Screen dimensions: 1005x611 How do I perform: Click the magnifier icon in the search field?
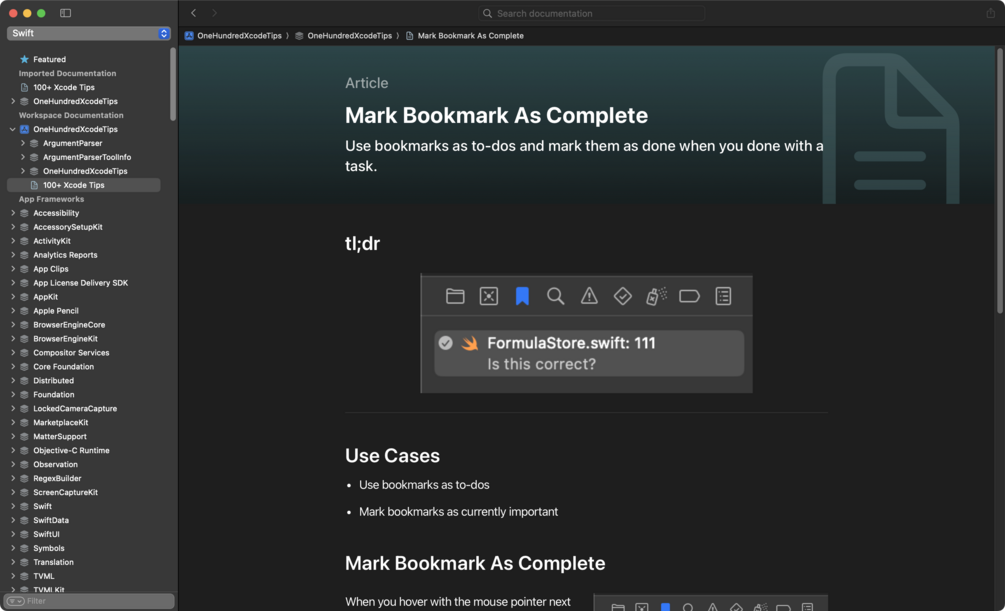[488, 13]
